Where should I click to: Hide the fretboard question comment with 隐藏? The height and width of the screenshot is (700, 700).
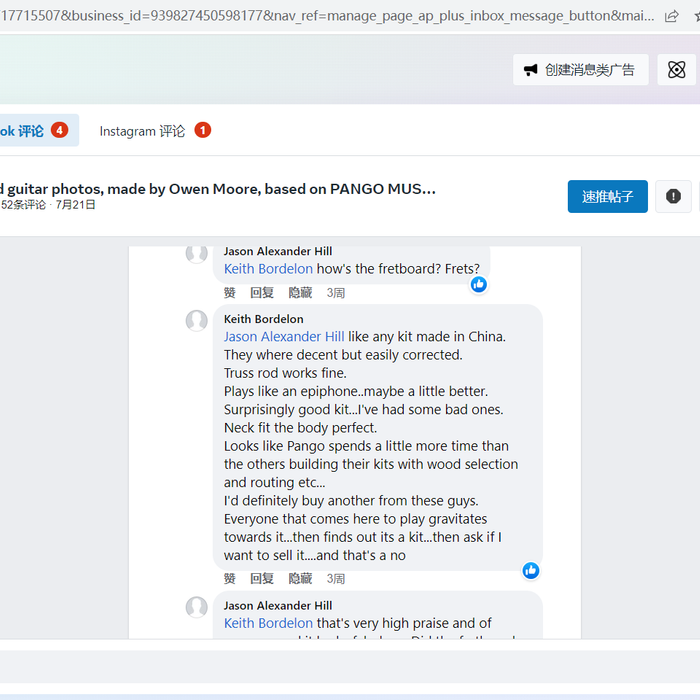click(x=300, y=293)
